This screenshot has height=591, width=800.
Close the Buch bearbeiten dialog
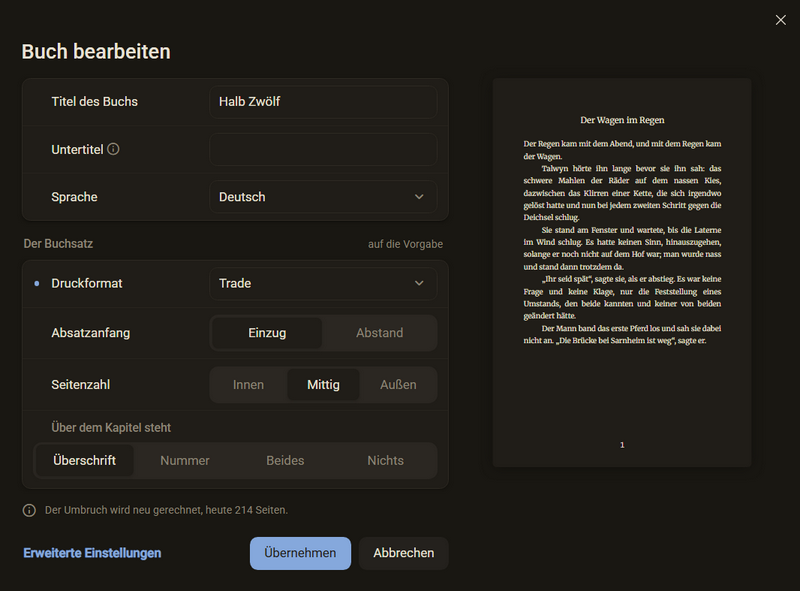coord(781,20)
